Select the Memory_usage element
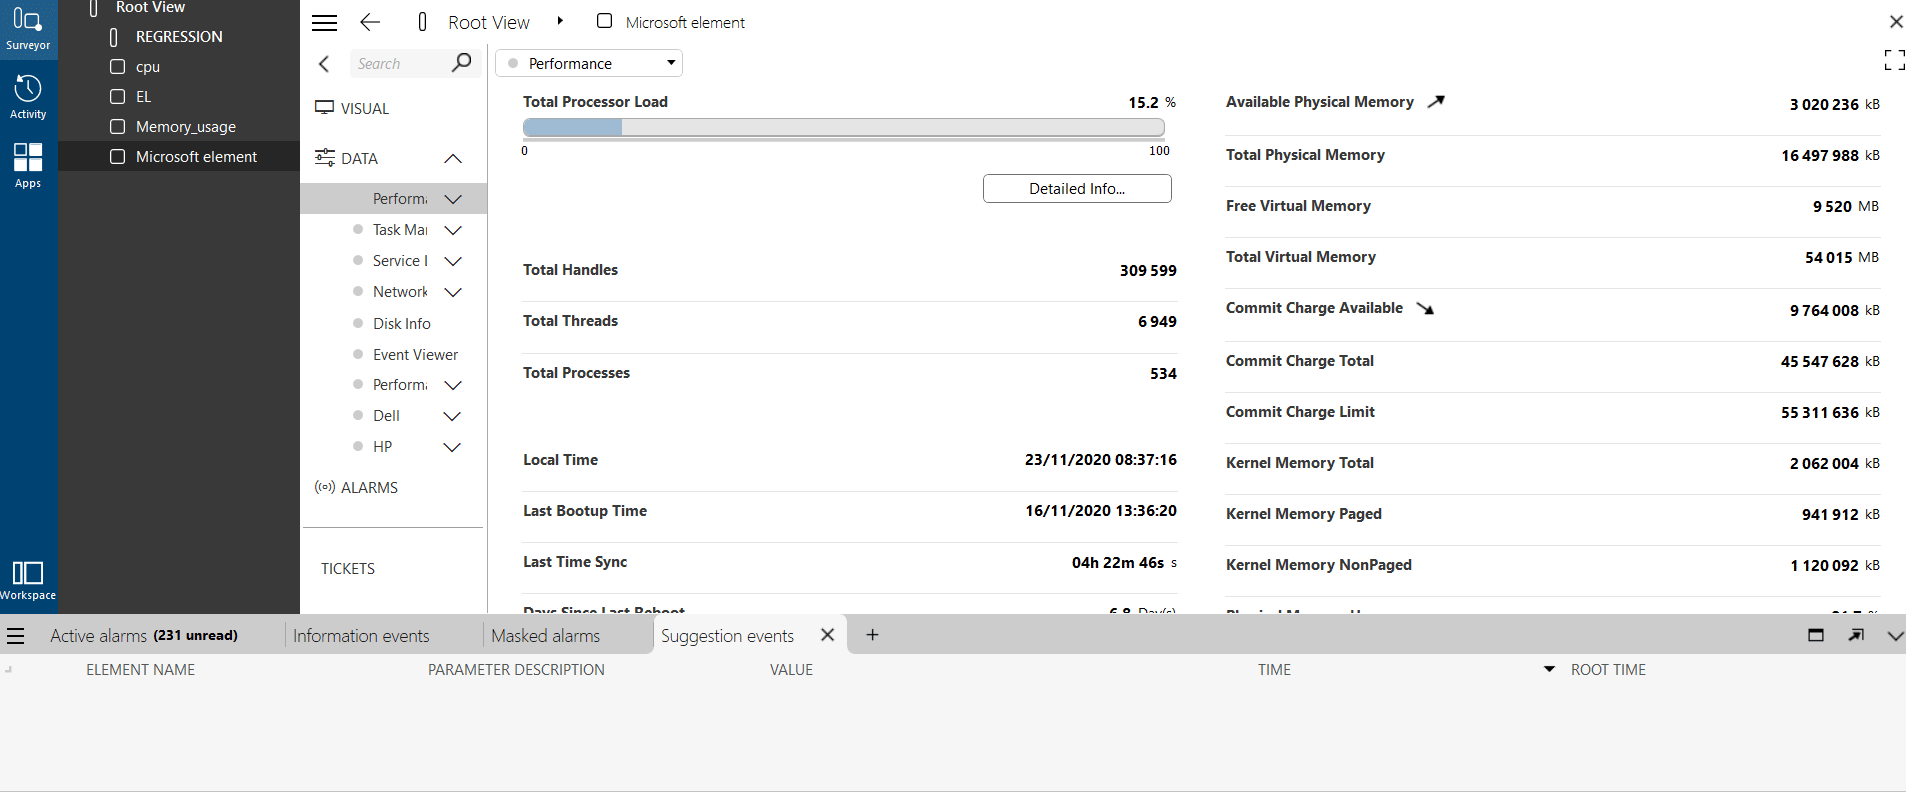The width and height of the screenshot is (1906, 792). (186, 127)
